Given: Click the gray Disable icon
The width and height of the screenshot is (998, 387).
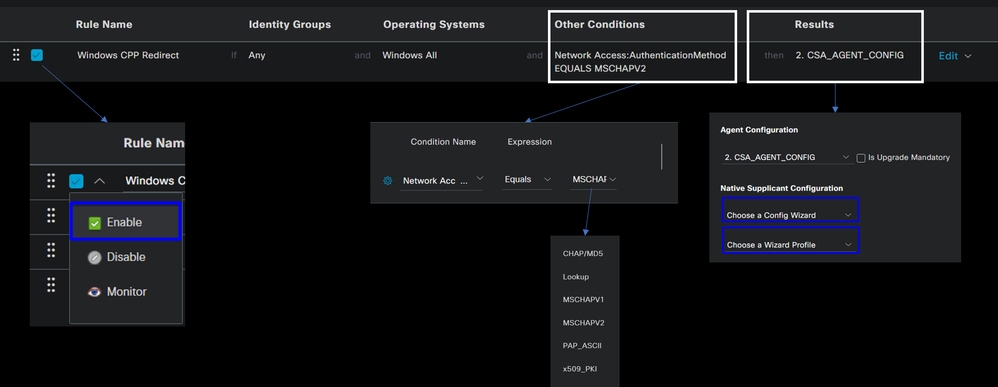Looking at the screenshot, I should click(95, 258).
